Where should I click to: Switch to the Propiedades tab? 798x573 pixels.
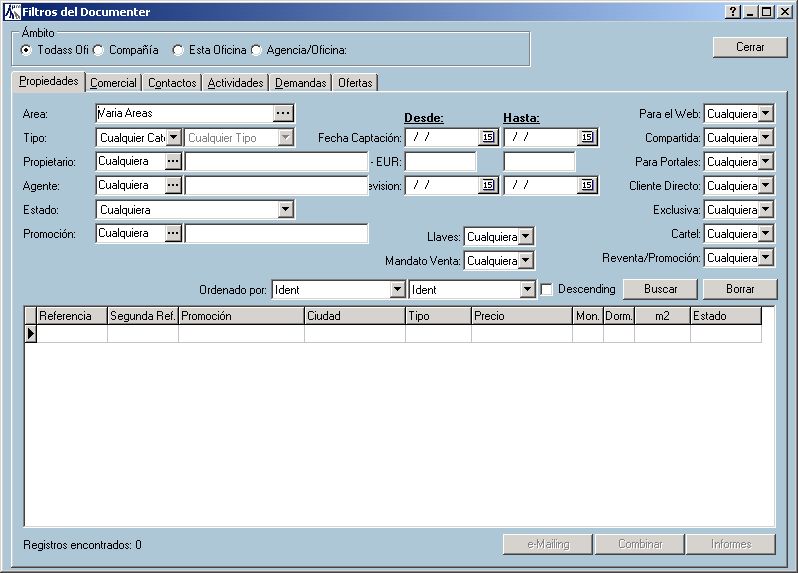(x=49, y=81)
